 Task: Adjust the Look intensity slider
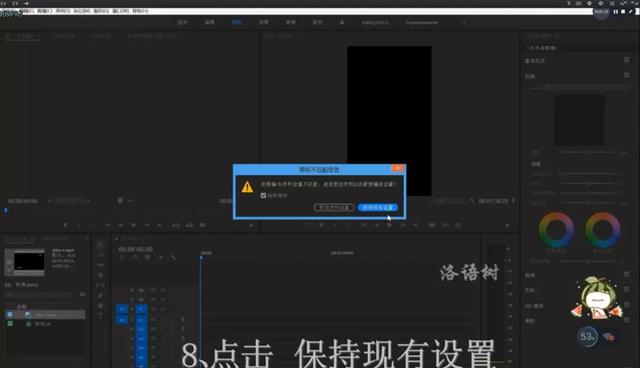click(x=589, y=152)
